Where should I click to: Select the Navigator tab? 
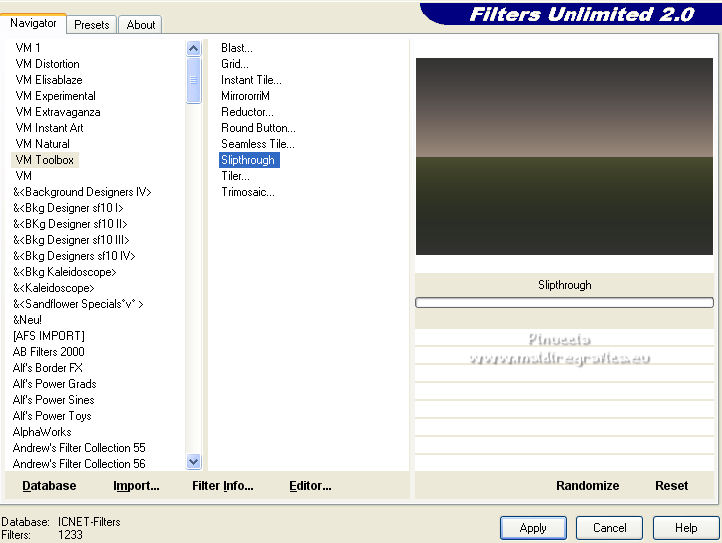point(33,23)
